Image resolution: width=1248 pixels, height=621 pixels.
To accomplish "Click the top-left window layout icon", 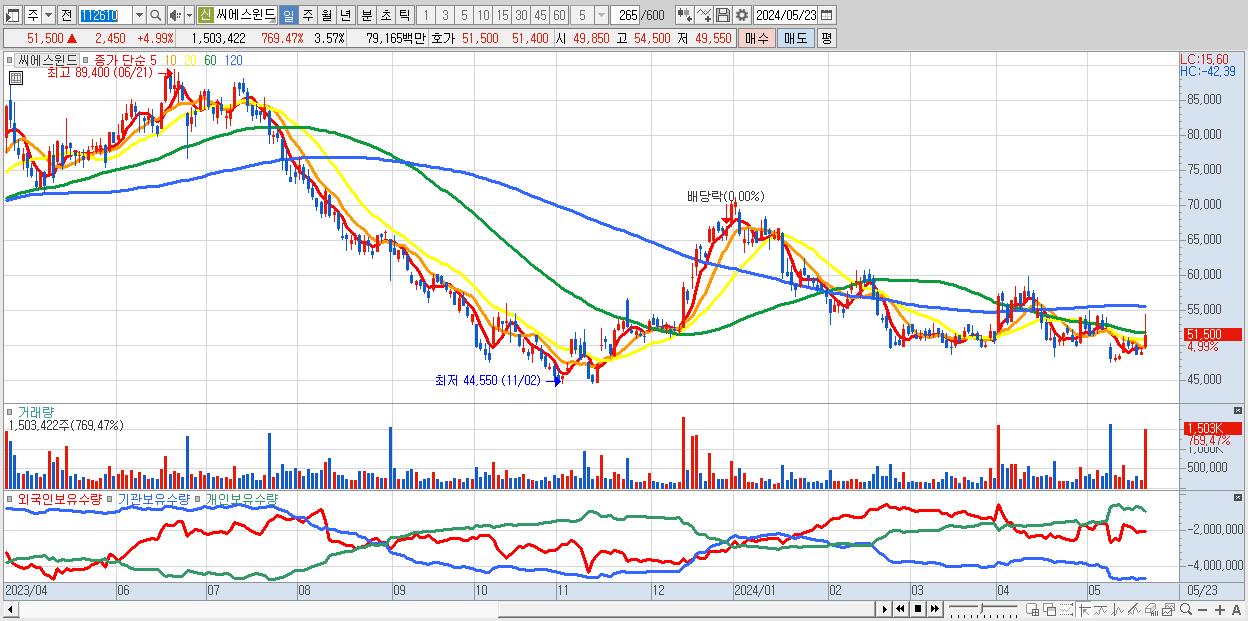I will pos(12,15).
